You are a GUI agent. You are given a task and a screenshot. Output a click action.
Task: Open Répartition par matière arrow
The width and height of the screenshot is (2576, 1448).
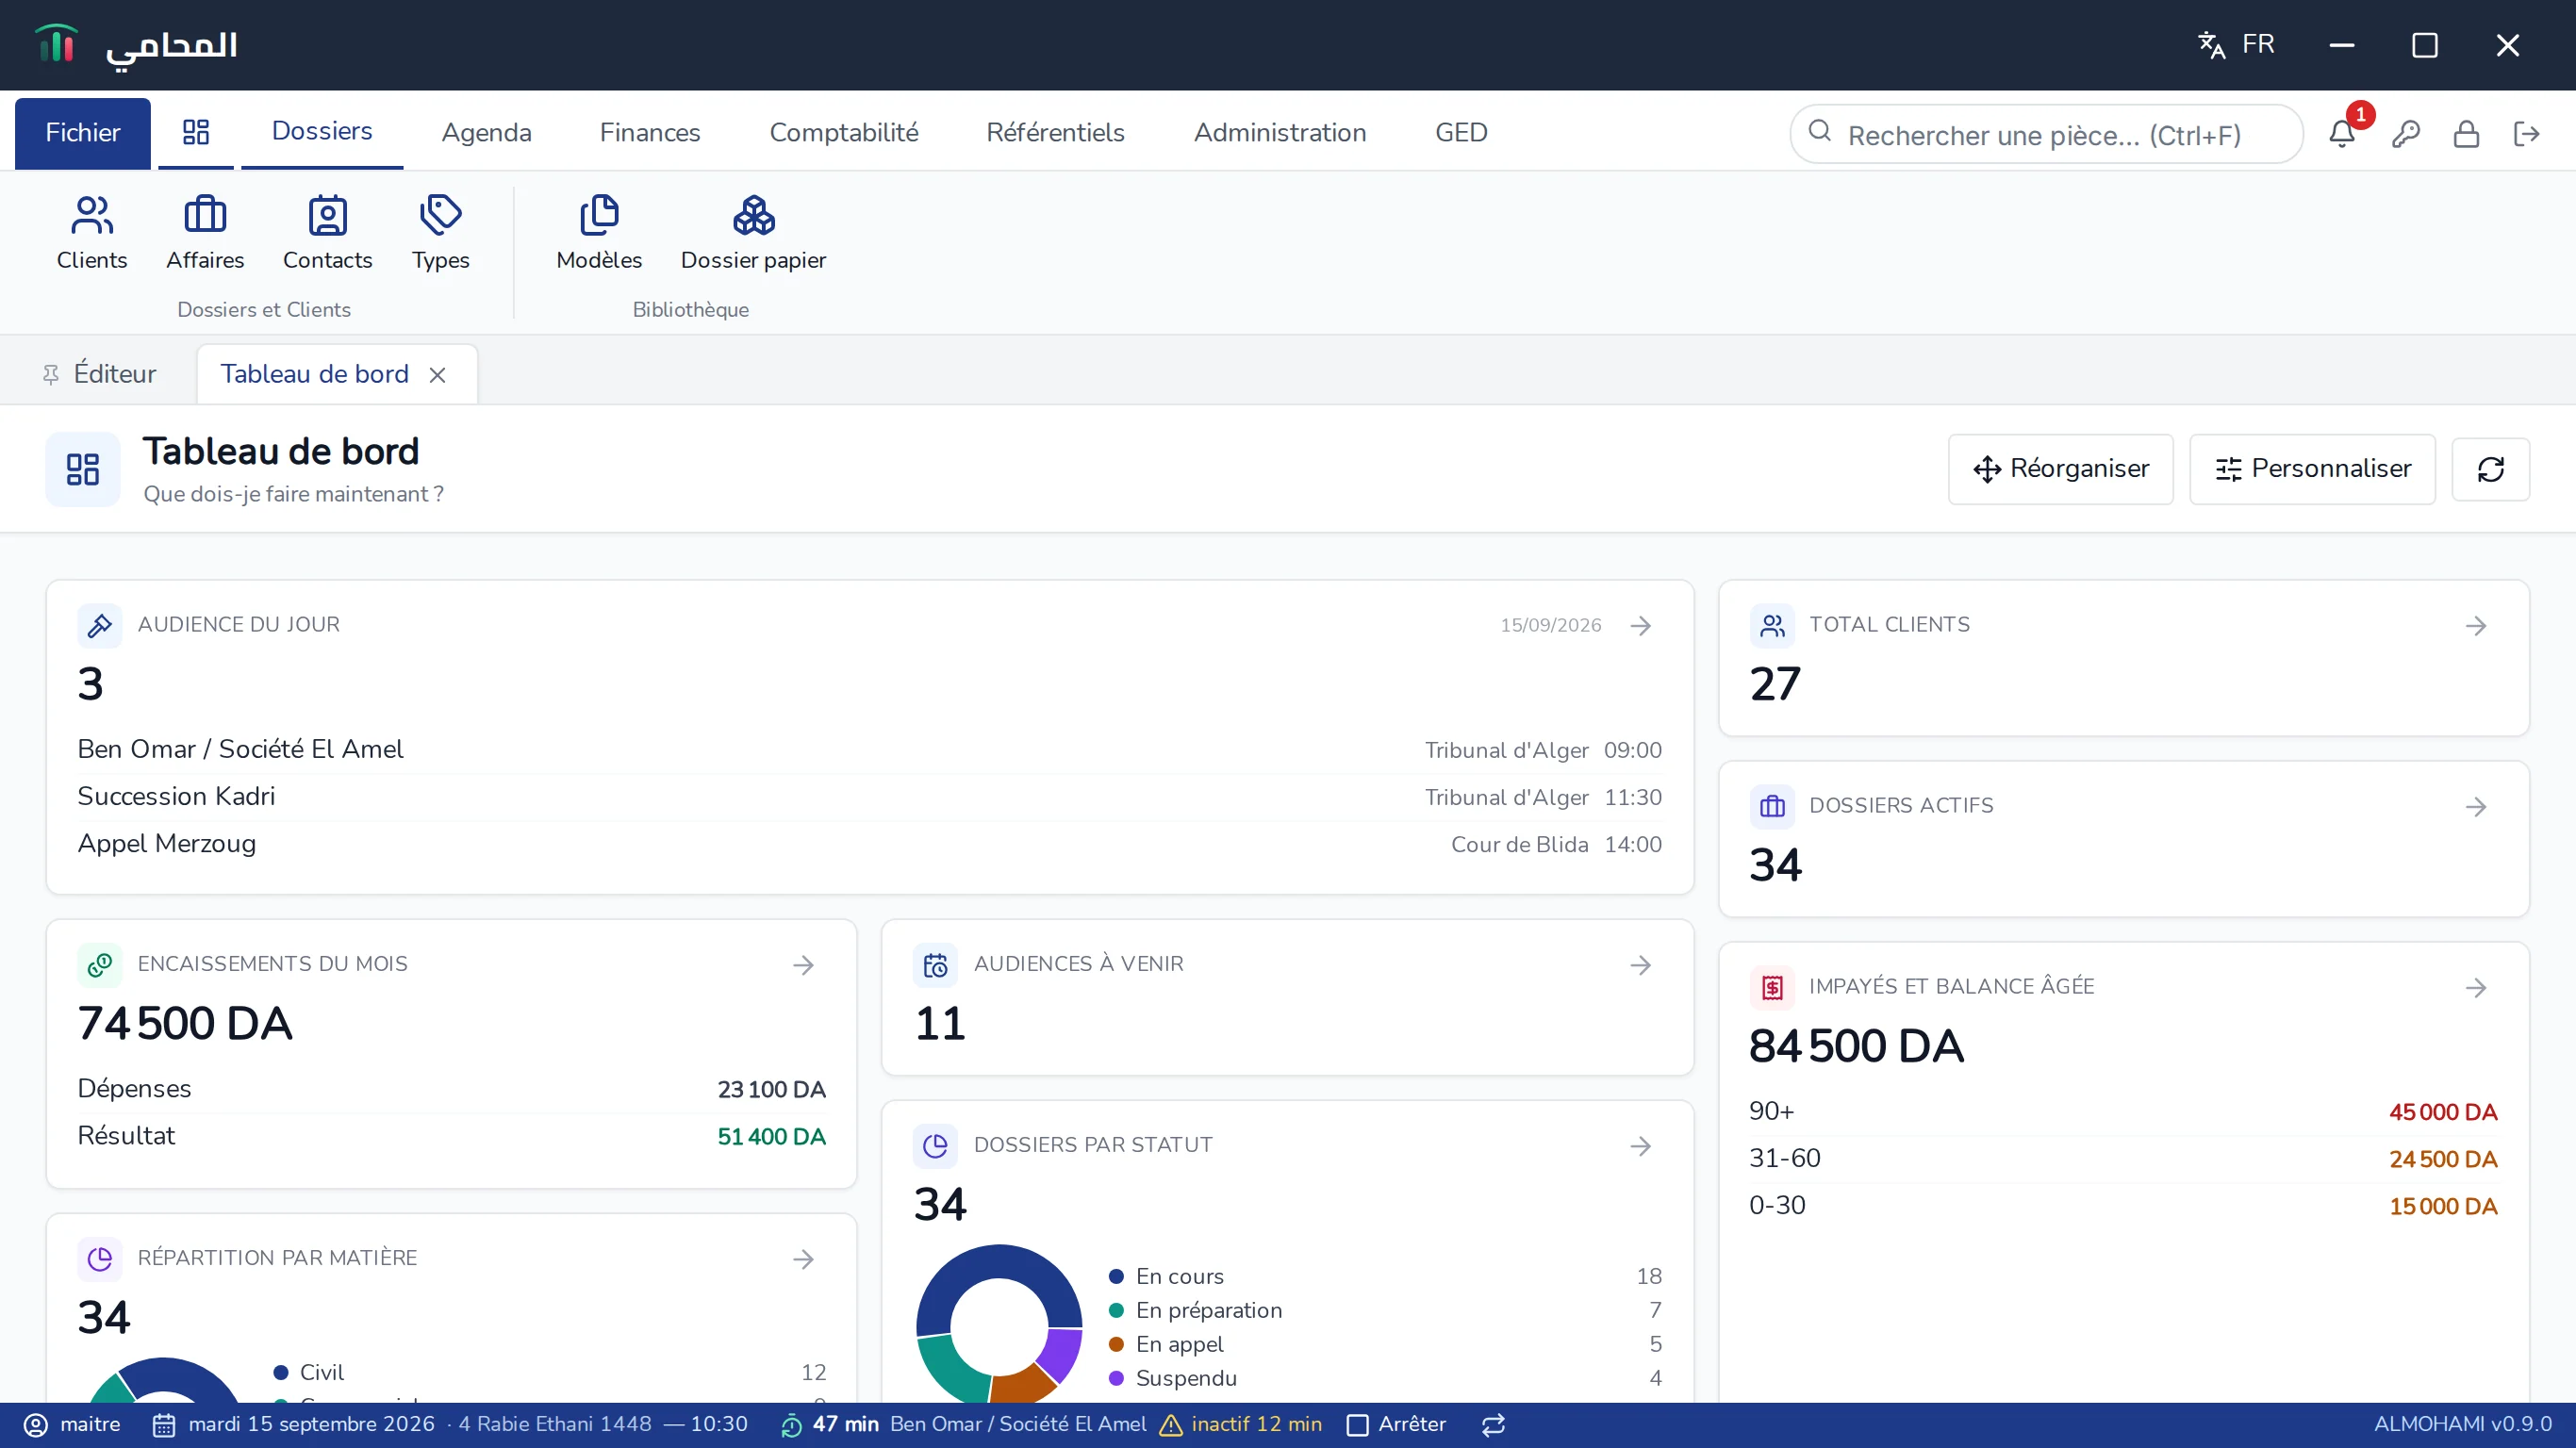(803, 1259)
